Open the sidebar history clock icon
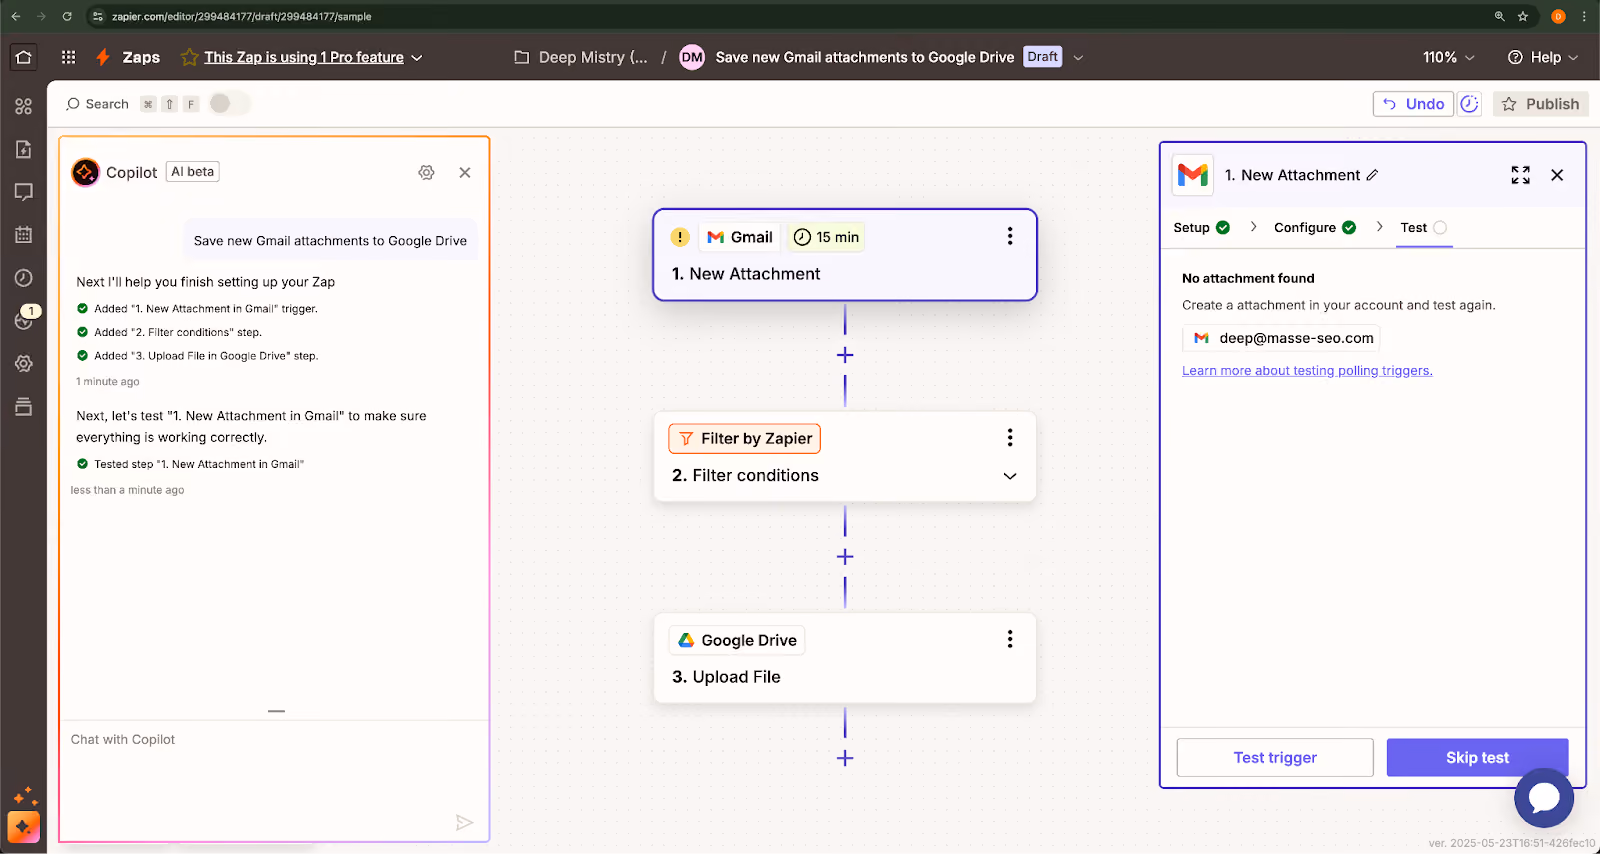Viewport: 1600px width, 854px height. click(24, 278)
